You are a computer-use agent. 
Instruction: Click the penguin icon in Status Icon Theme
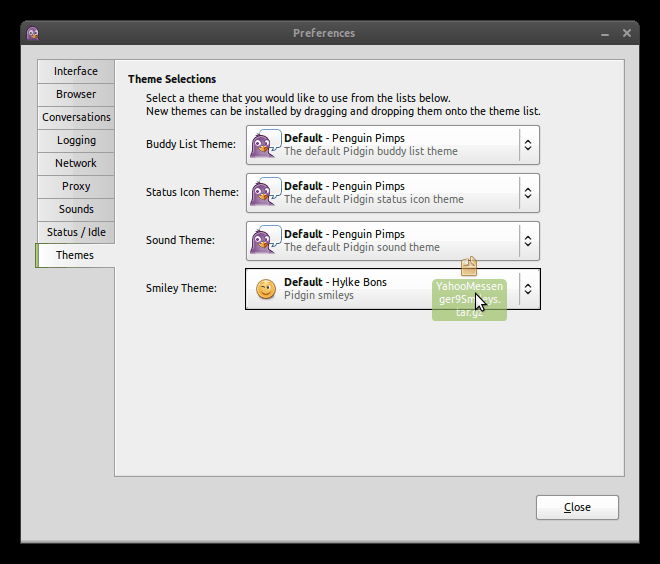click(265, 192)
